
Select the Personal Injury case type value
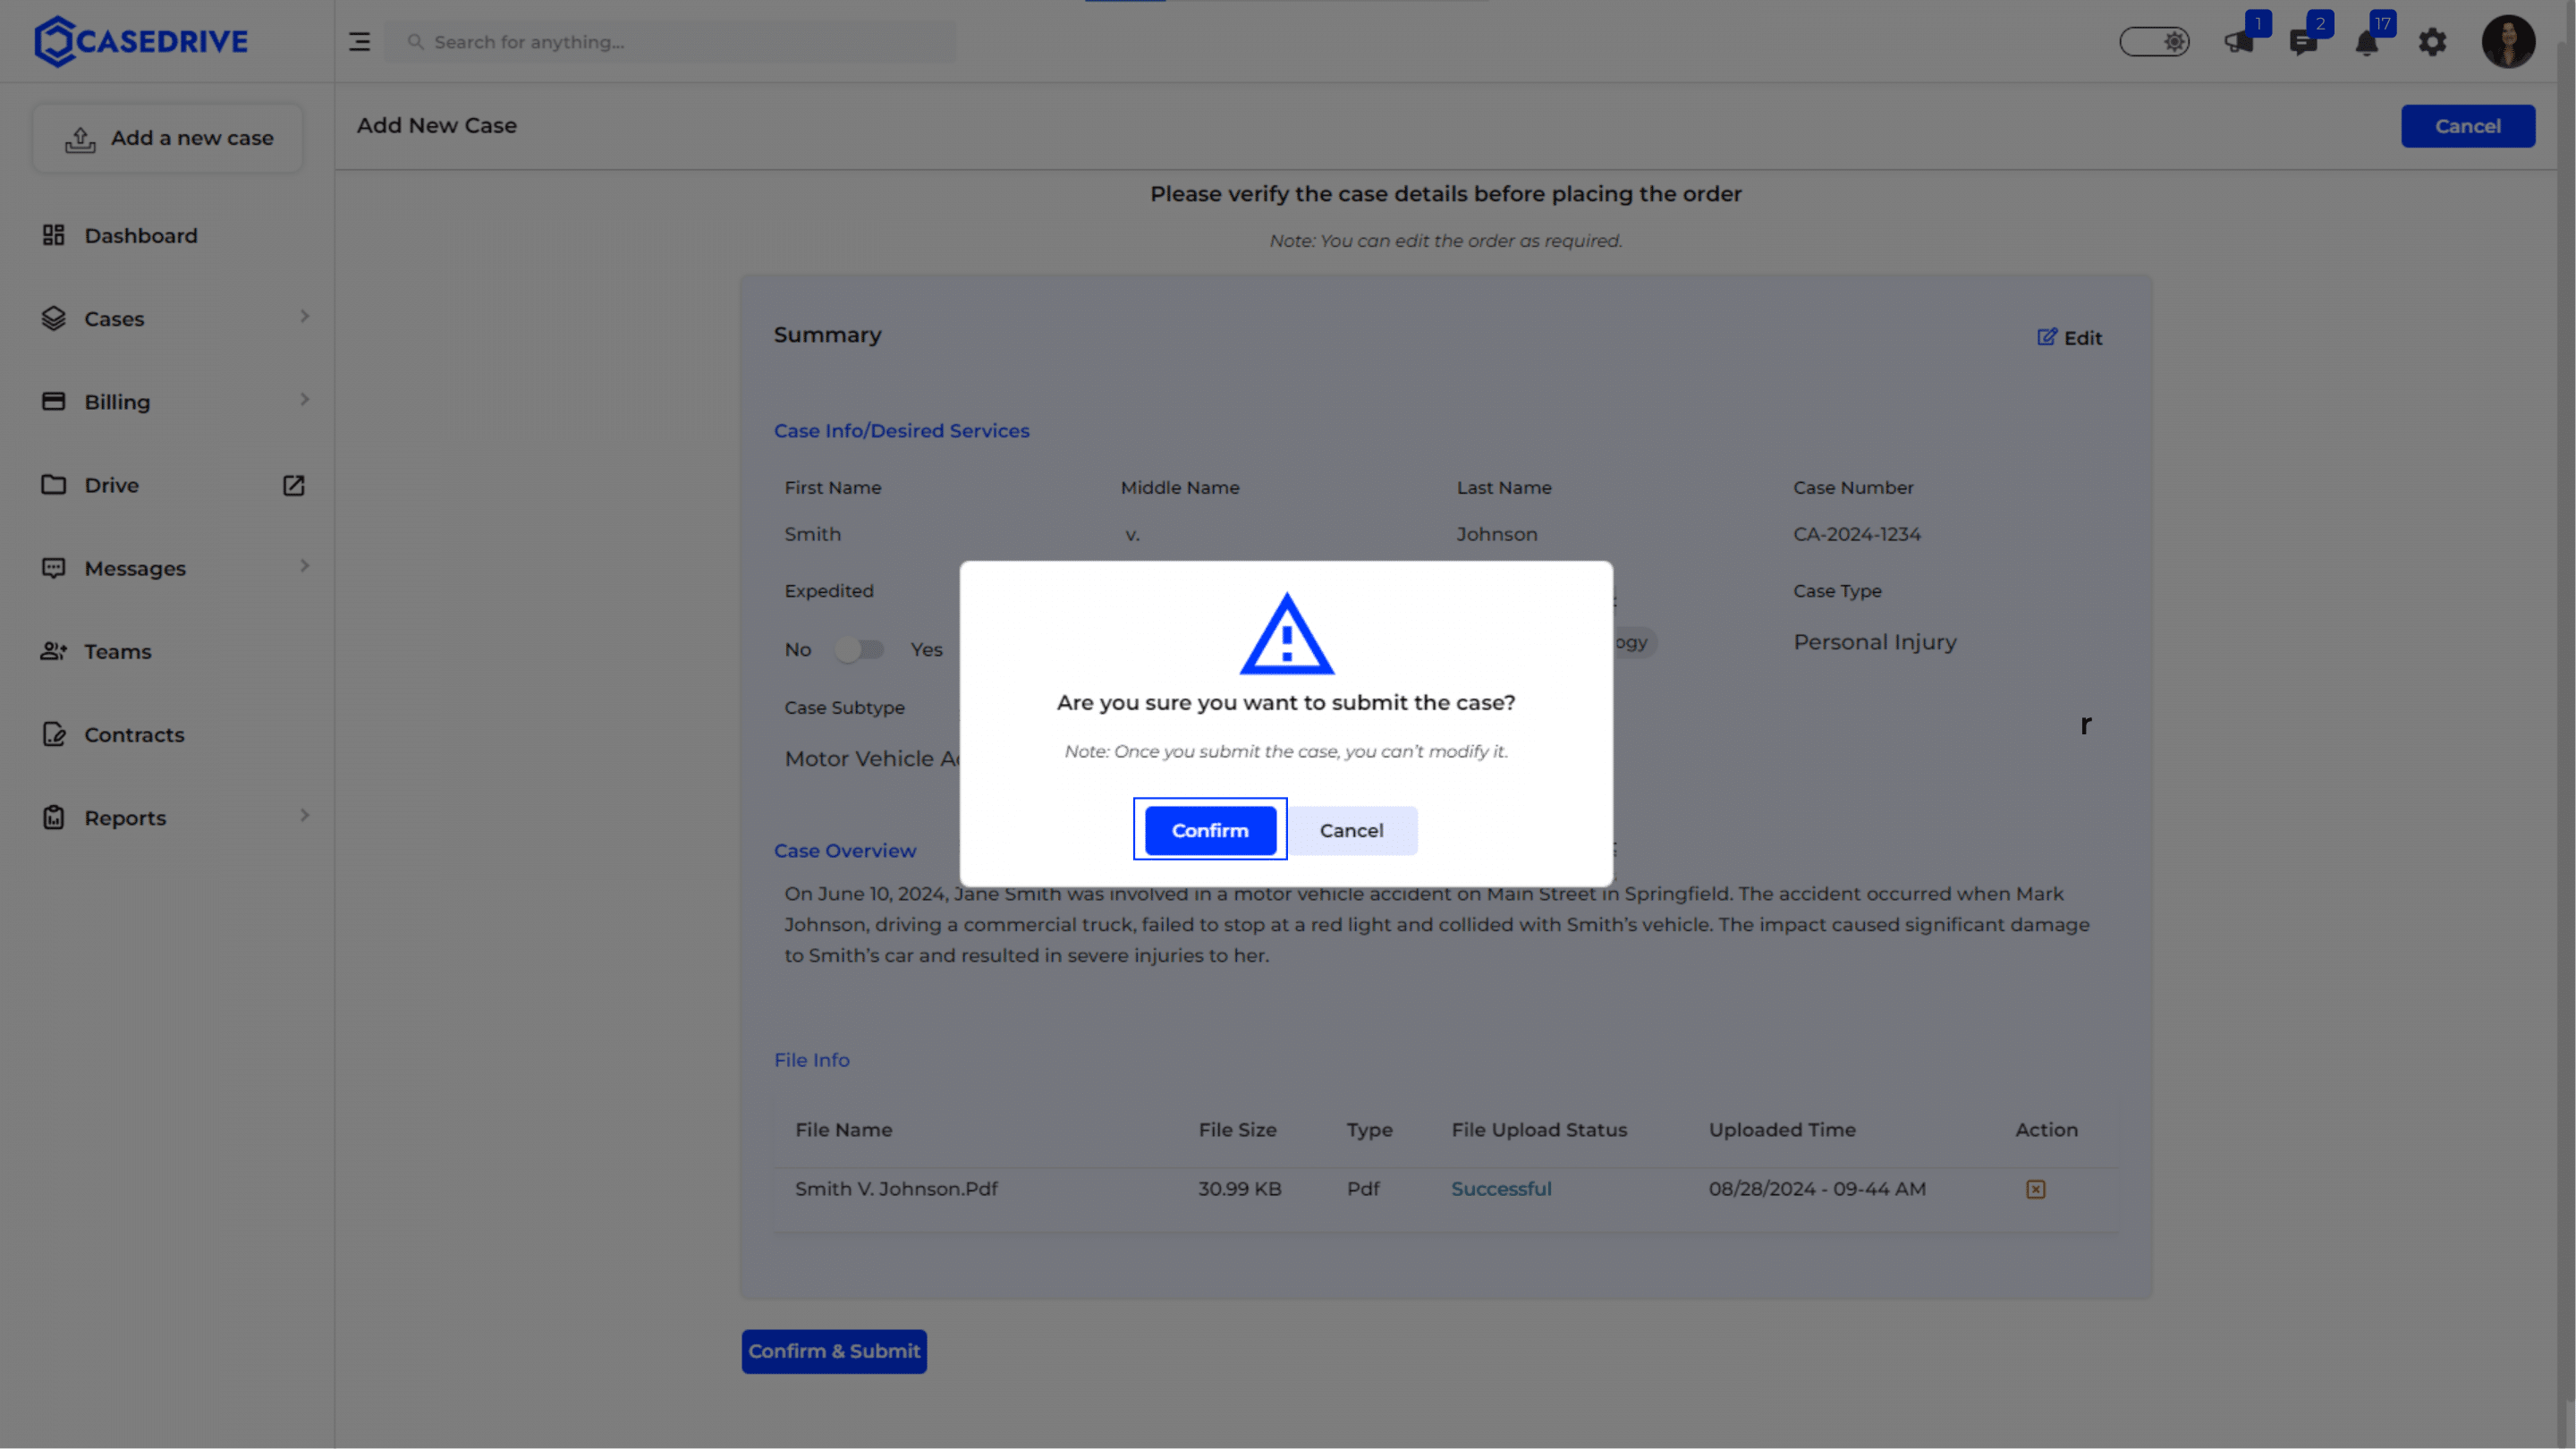click(1875, 642)
